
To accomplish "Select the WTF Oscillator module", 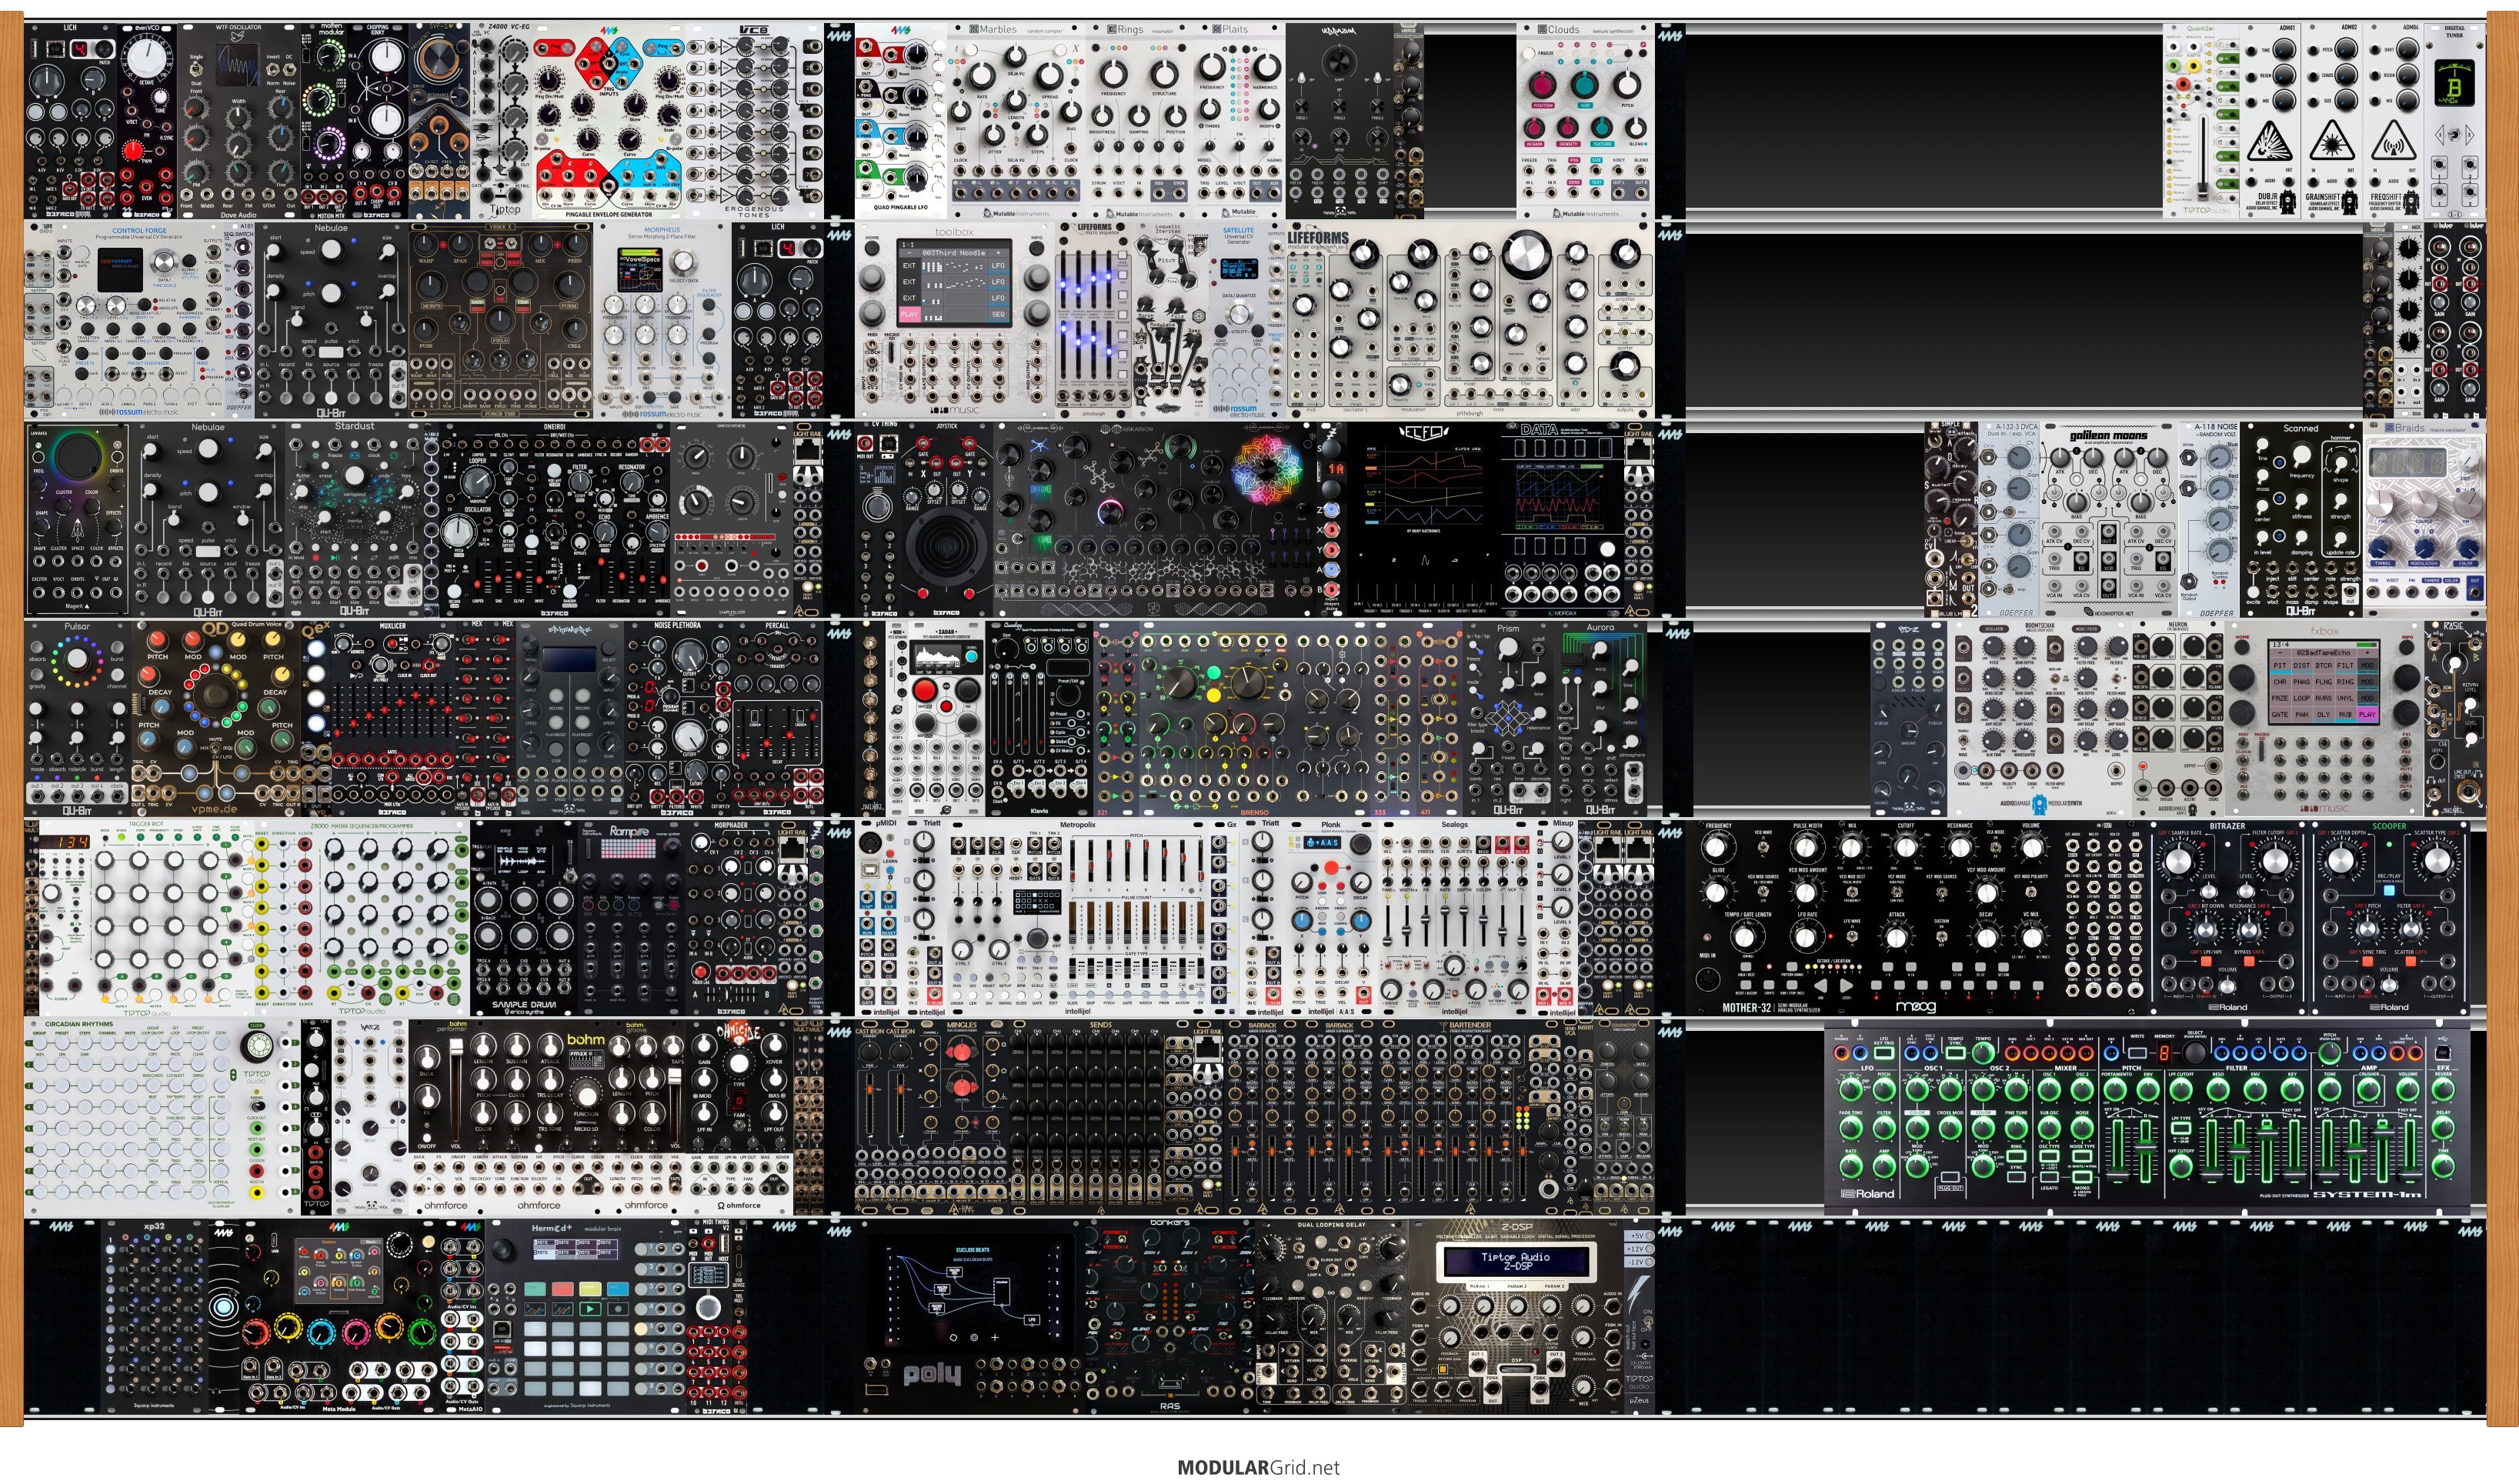I will coord(238,120).
